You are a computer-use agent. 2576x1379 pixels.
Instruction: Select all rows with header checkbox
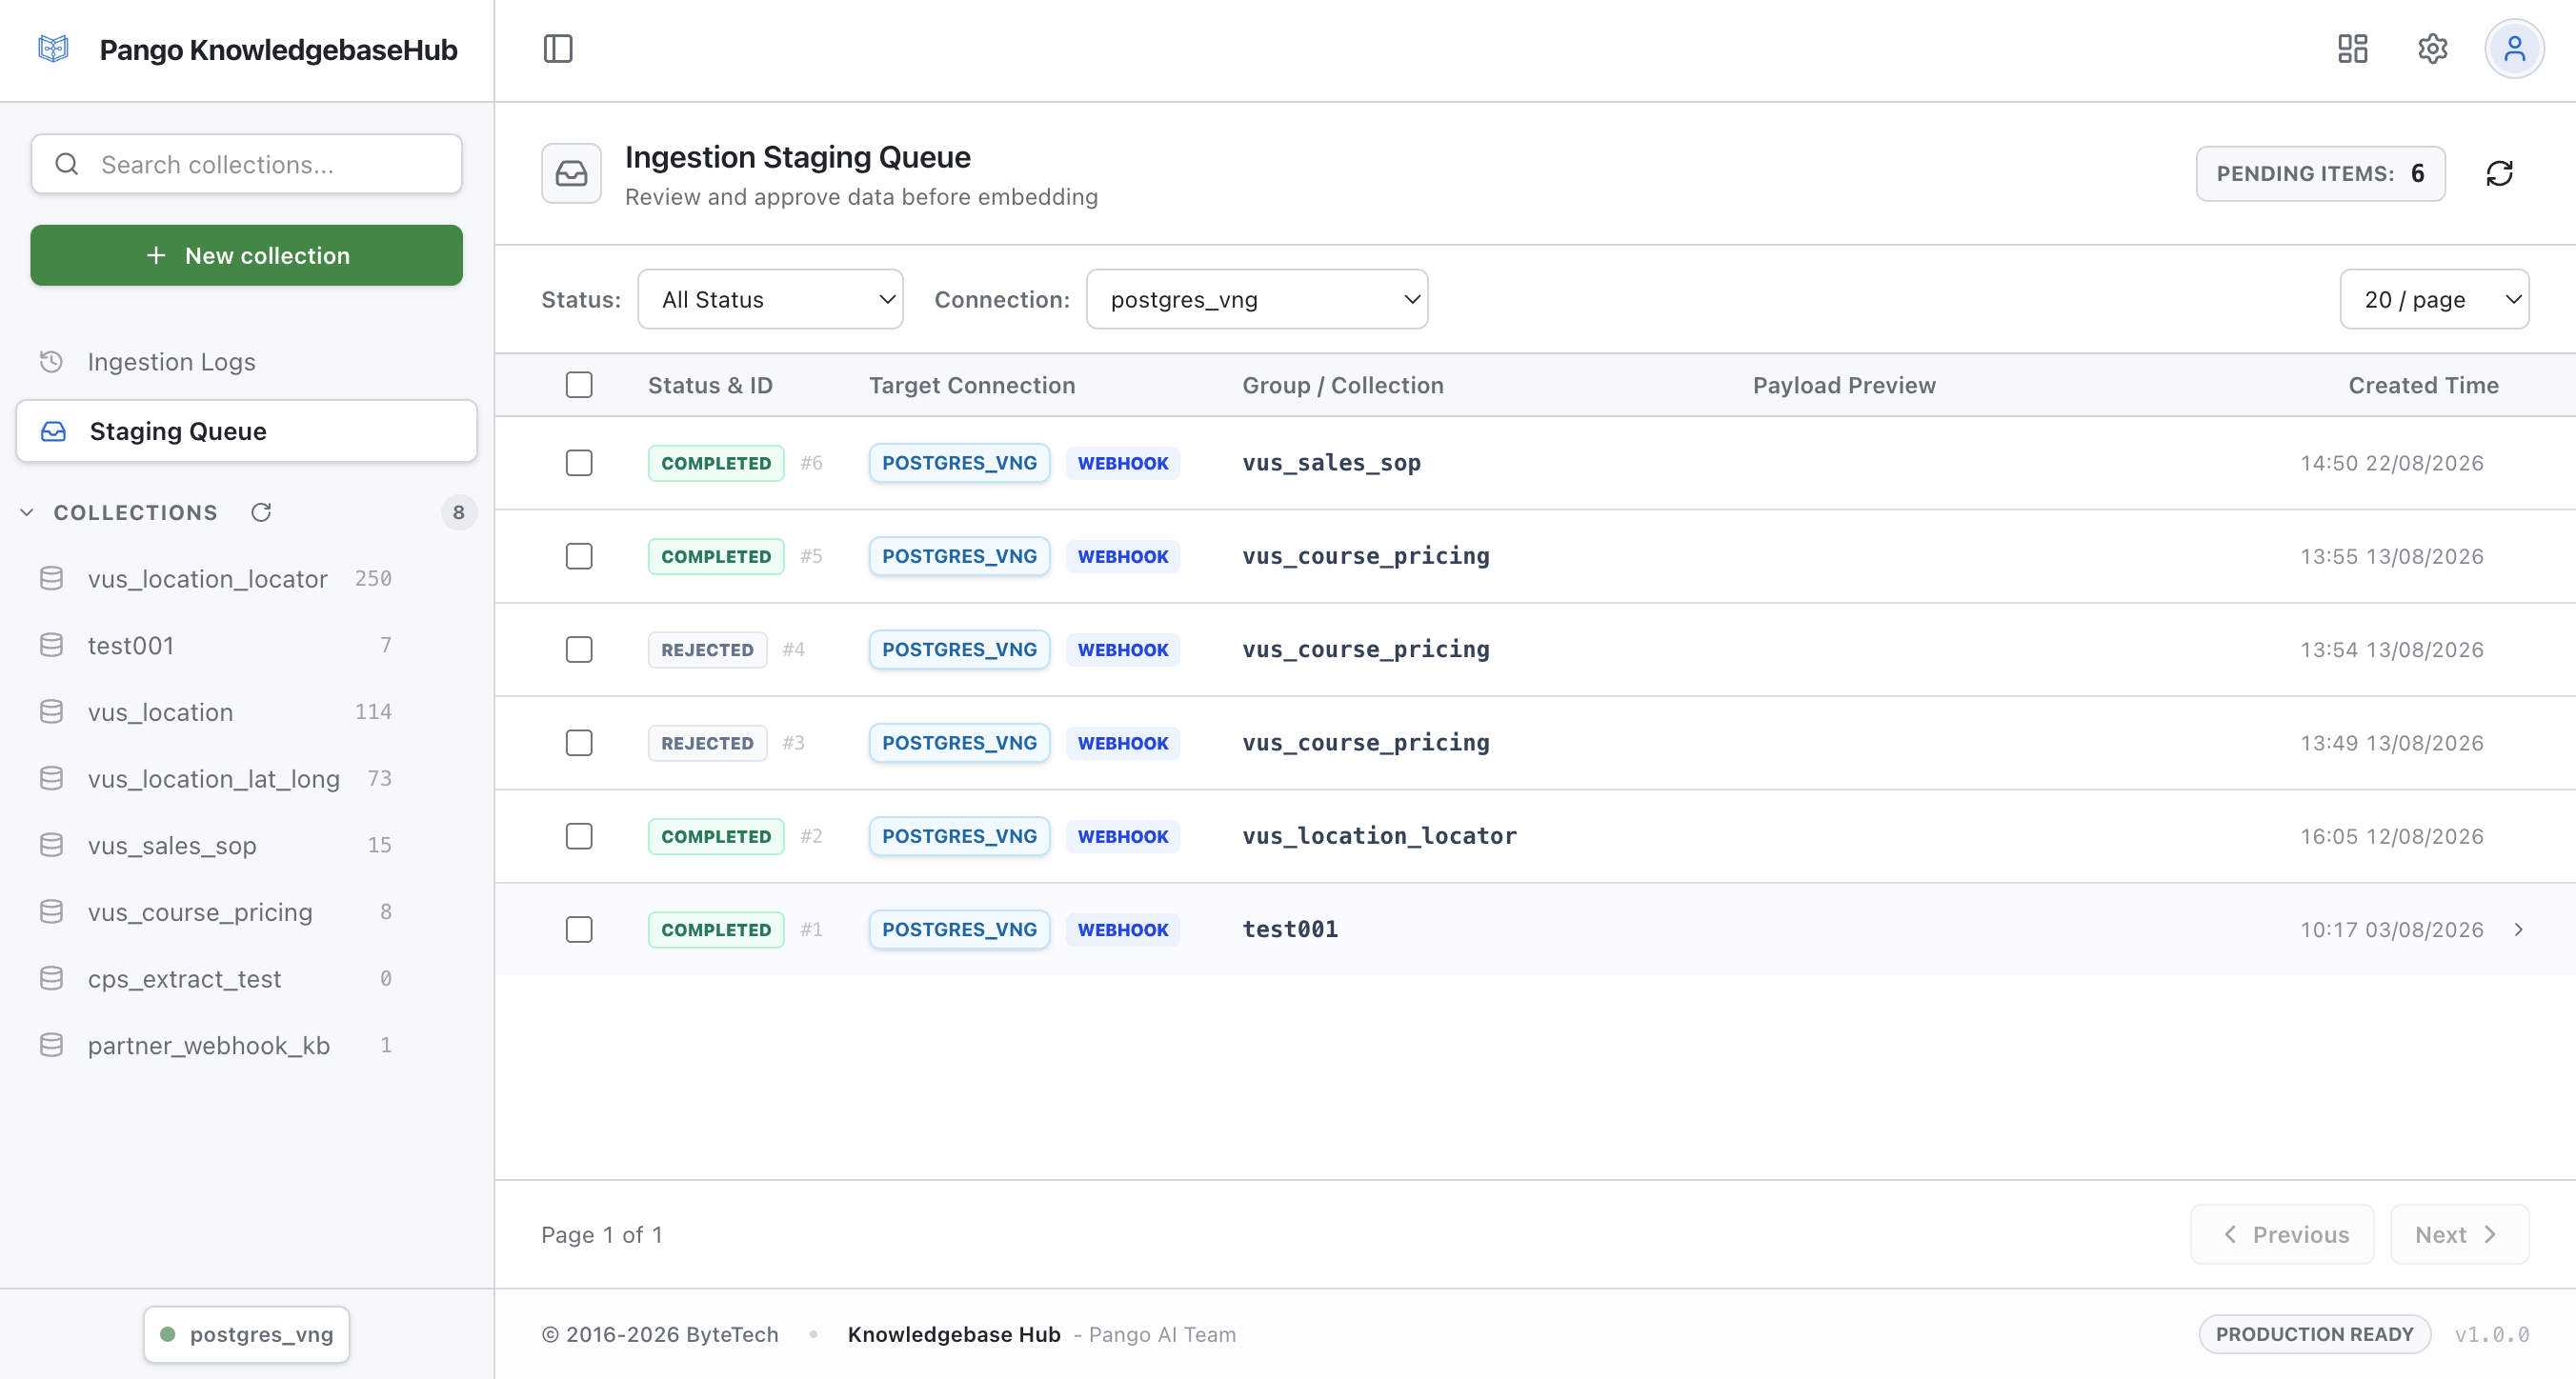click(x=579, y=385)
